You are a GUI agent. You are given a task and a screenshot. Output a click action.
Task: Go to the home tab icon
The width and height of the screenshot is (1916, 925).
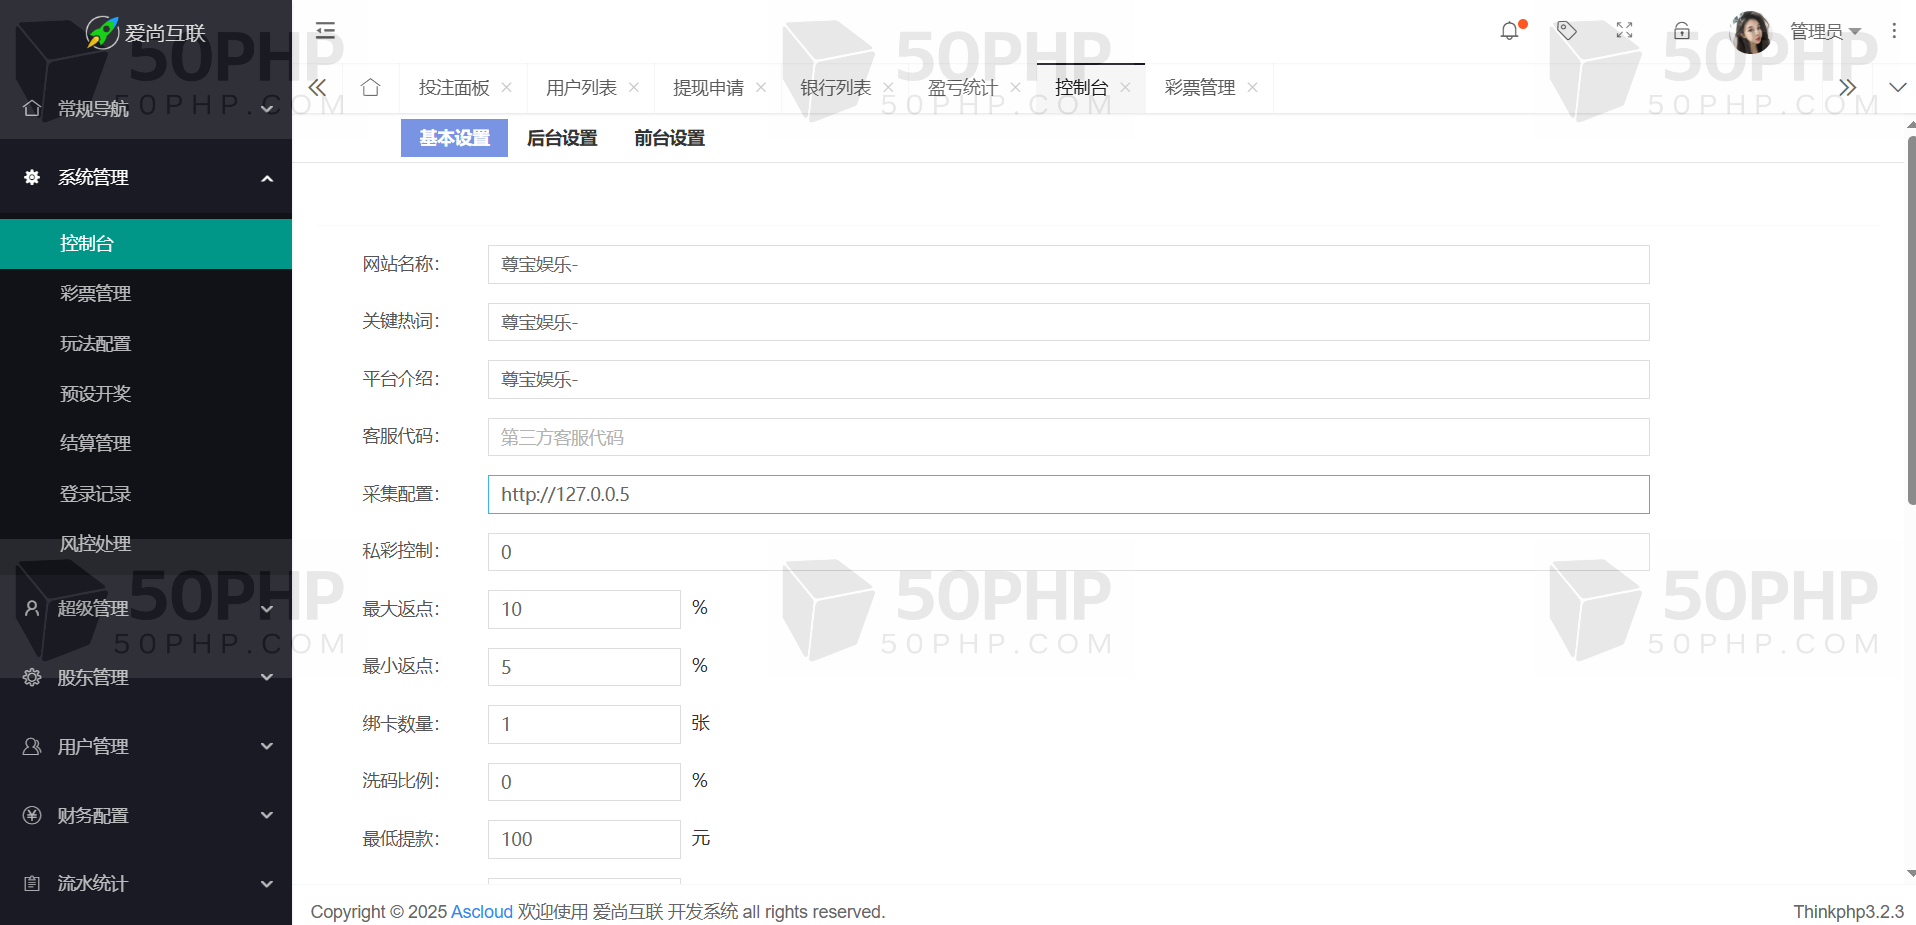tap(370, 88)
